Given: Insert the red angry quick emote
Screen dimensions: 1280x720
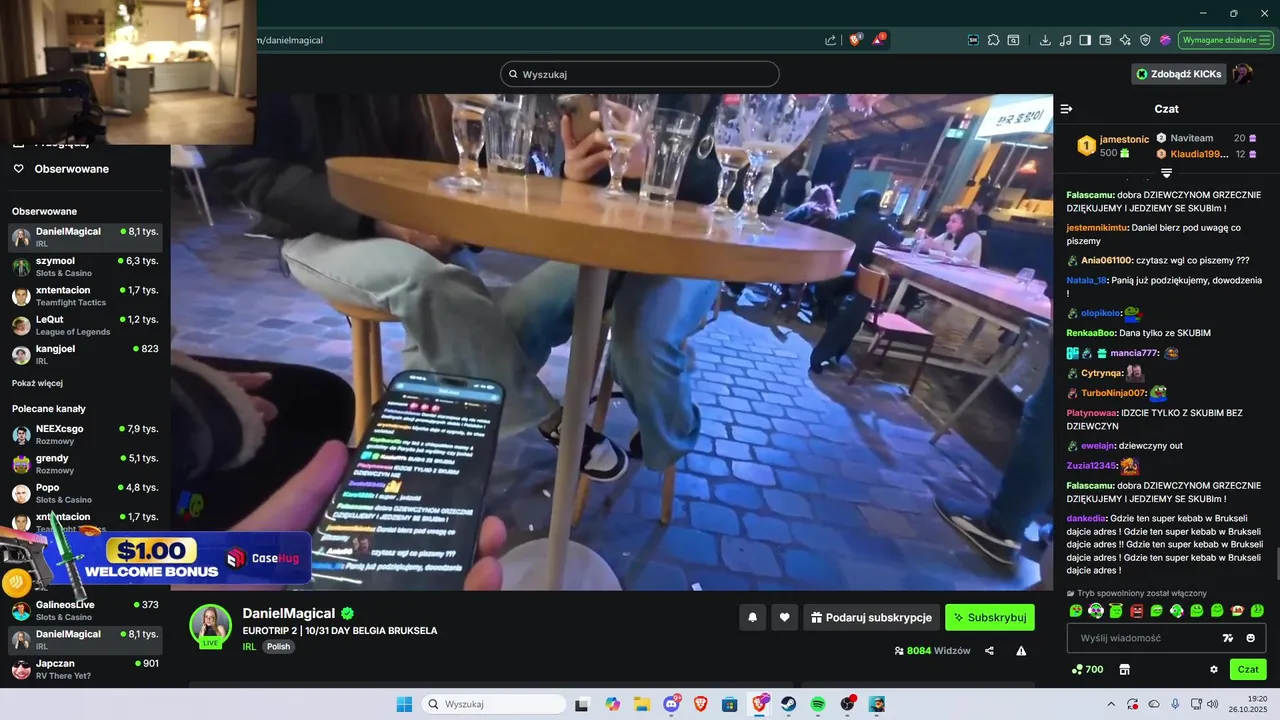Looking at the screenshot, I should click(1136, 610).
